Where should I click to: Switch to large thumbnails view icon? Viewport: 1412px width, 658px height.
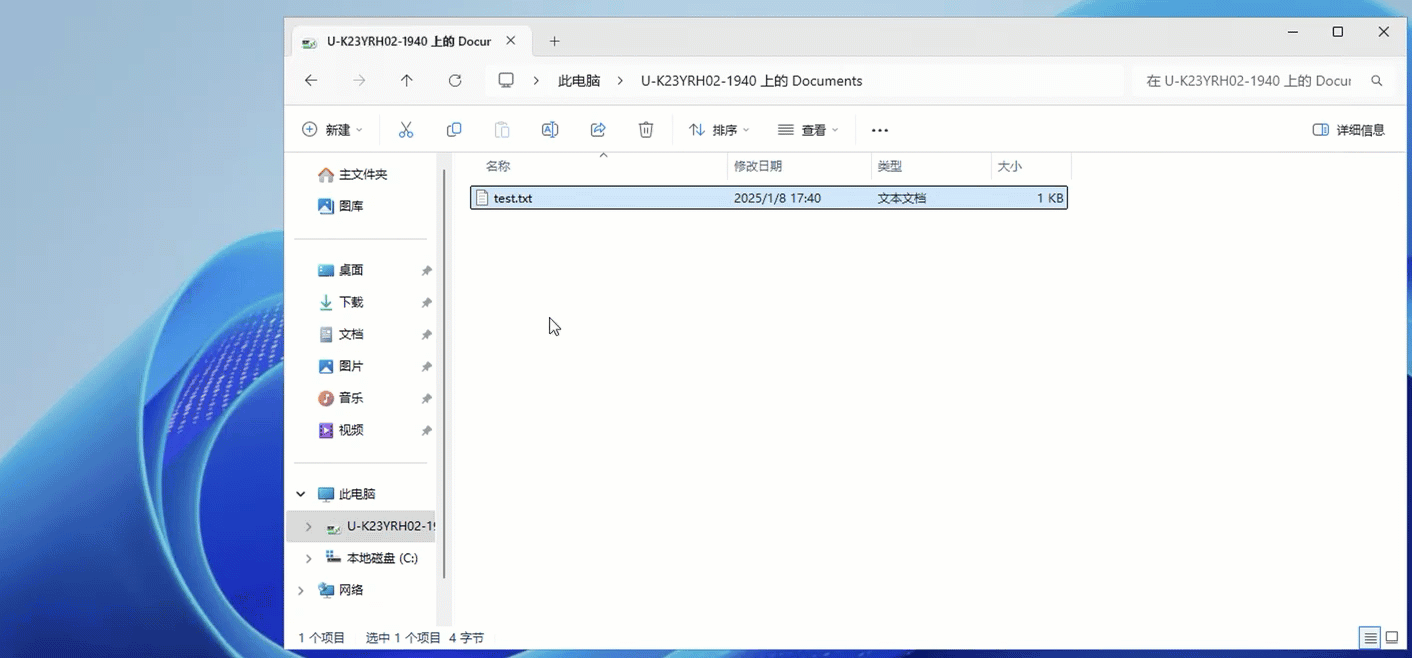[1391, 637]
